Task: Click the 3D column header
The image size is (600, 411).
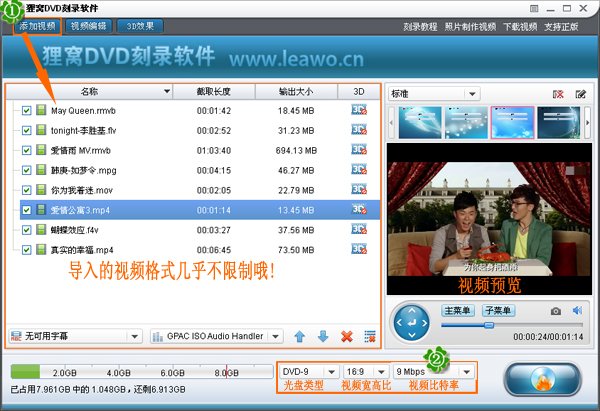Action: 359,91
